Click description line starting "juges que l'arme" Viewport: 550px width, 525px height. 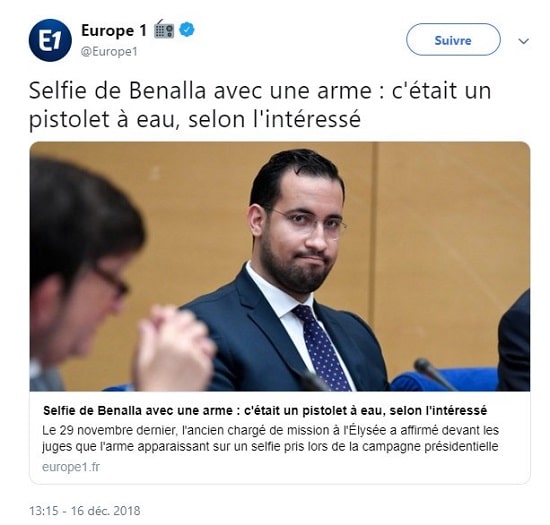click(x=270, y=447)
